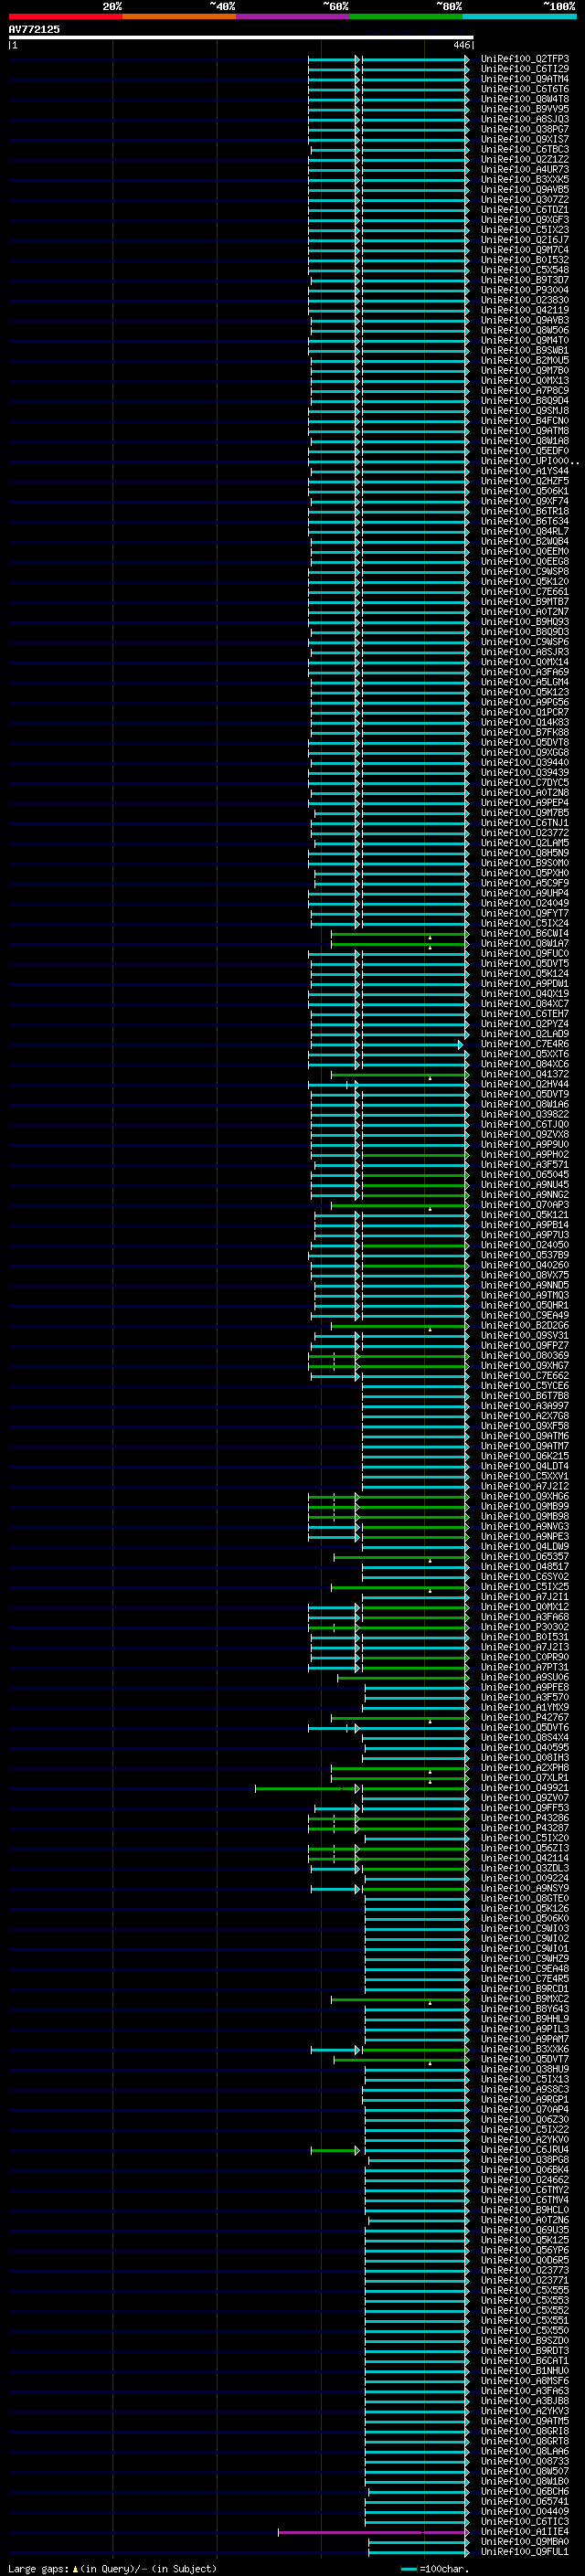
Task: Click the orange ~40% identity legend segment
Action: pos(179,16)
